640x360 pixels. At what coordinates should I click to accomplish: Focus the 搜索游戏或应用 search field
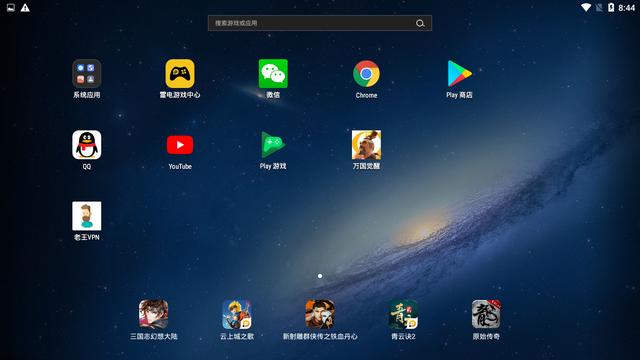coord(320,23)
